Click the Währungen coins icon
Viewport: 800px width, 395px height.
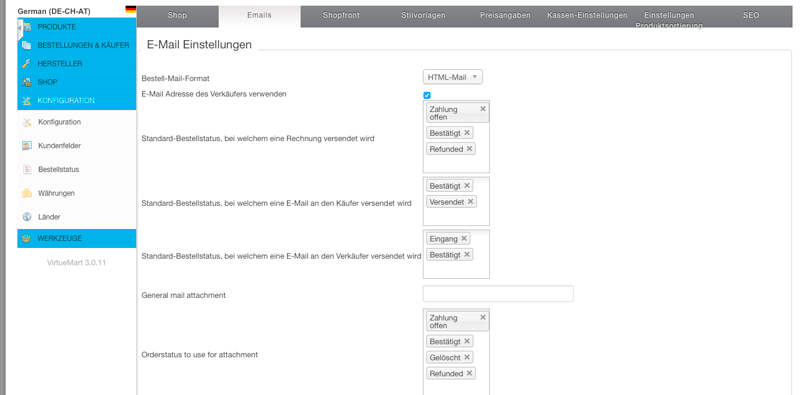point(27,193)
